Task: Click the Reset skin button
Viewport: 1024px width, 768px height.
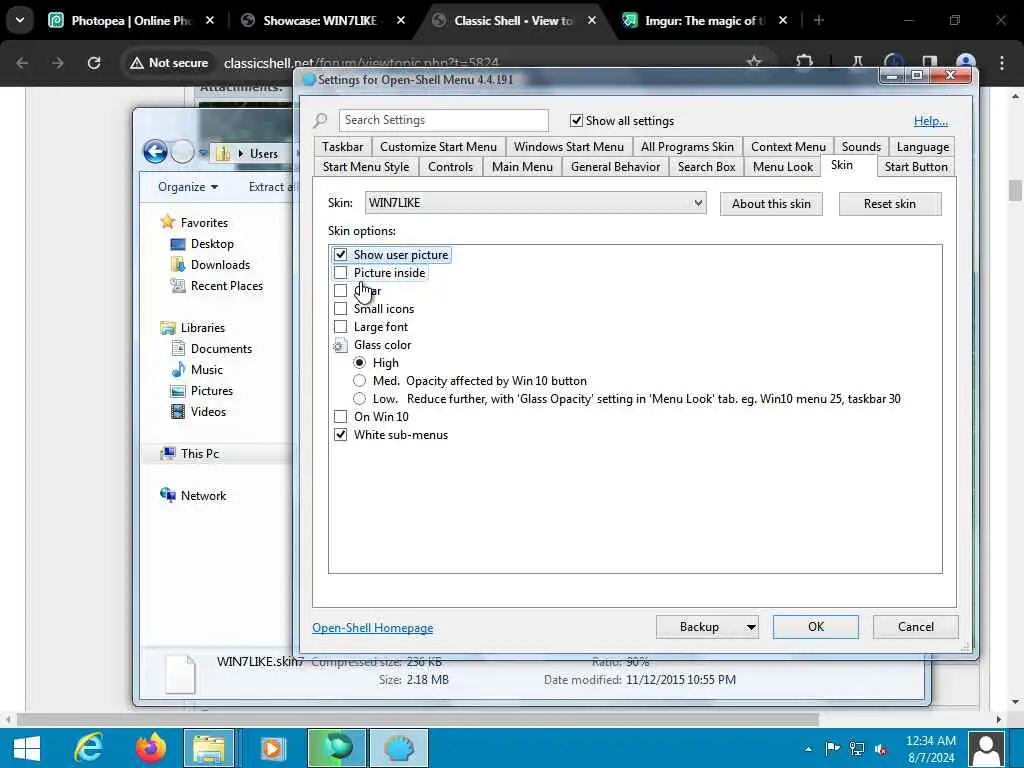Action: tap(889, 204)
